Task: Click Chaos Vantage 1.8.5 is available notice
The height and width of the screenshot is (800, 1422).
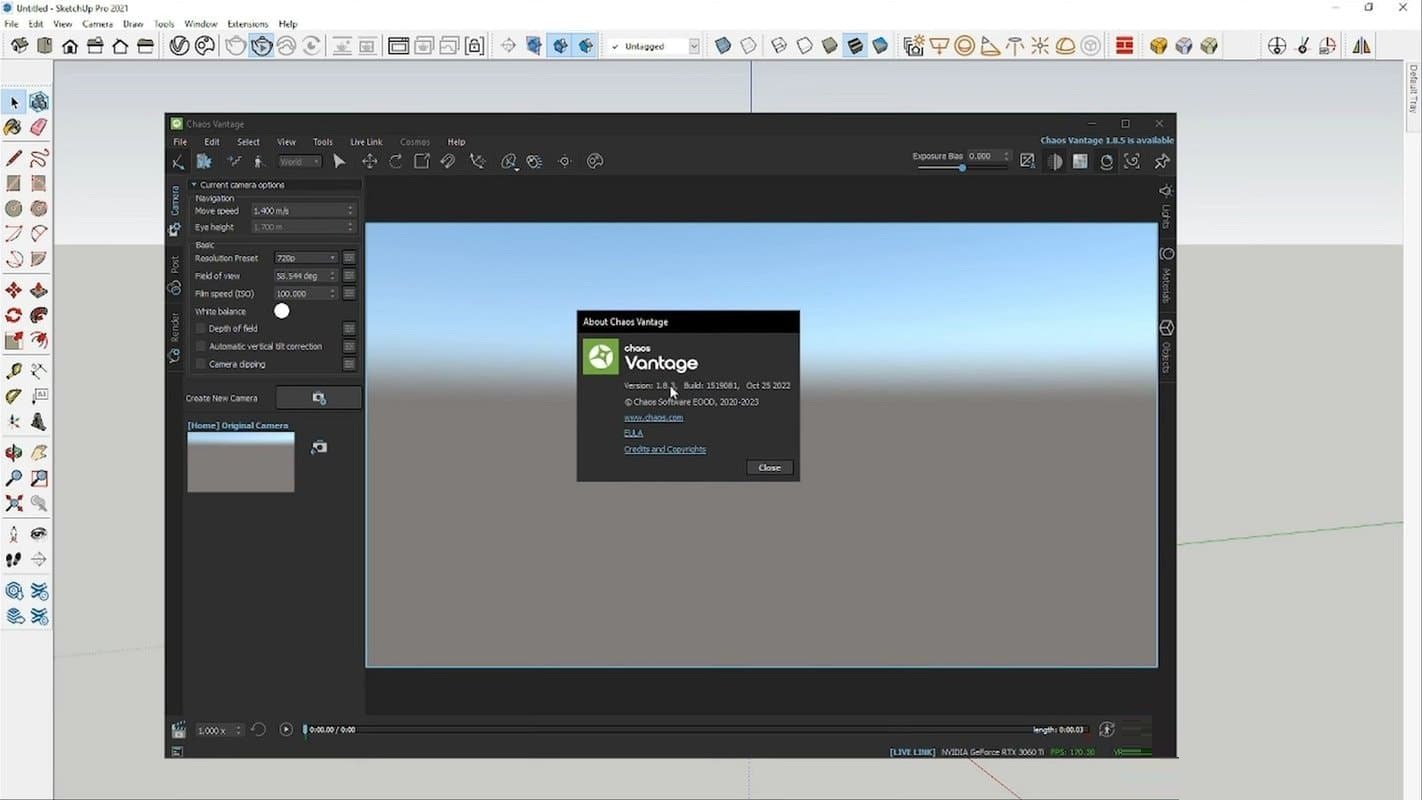Action: [1107, 141]
